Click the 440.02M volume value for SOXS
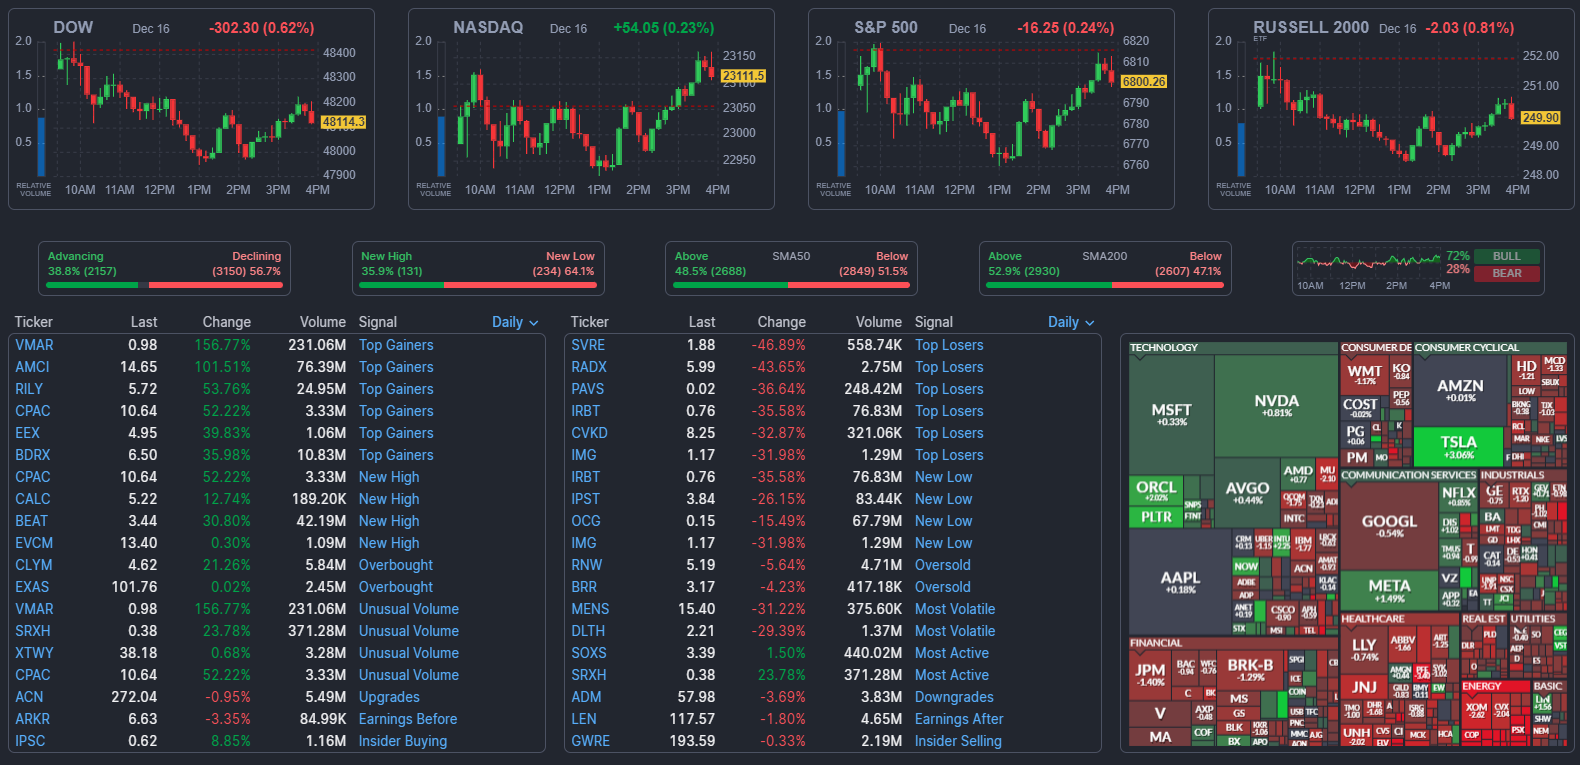1580x765 pixels. (x=873, y=653)
